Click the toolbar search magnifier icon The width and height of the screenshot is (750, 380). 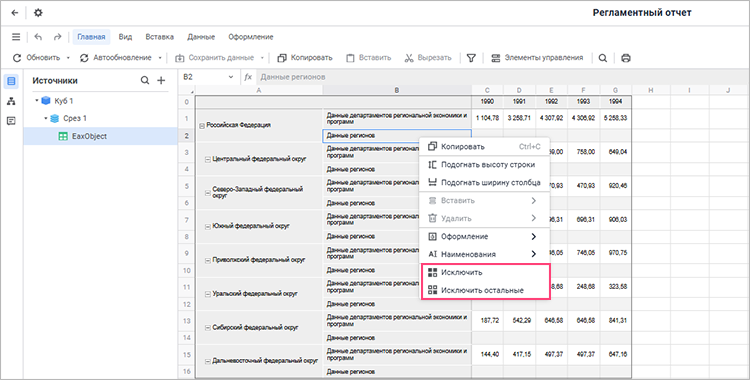603,58
